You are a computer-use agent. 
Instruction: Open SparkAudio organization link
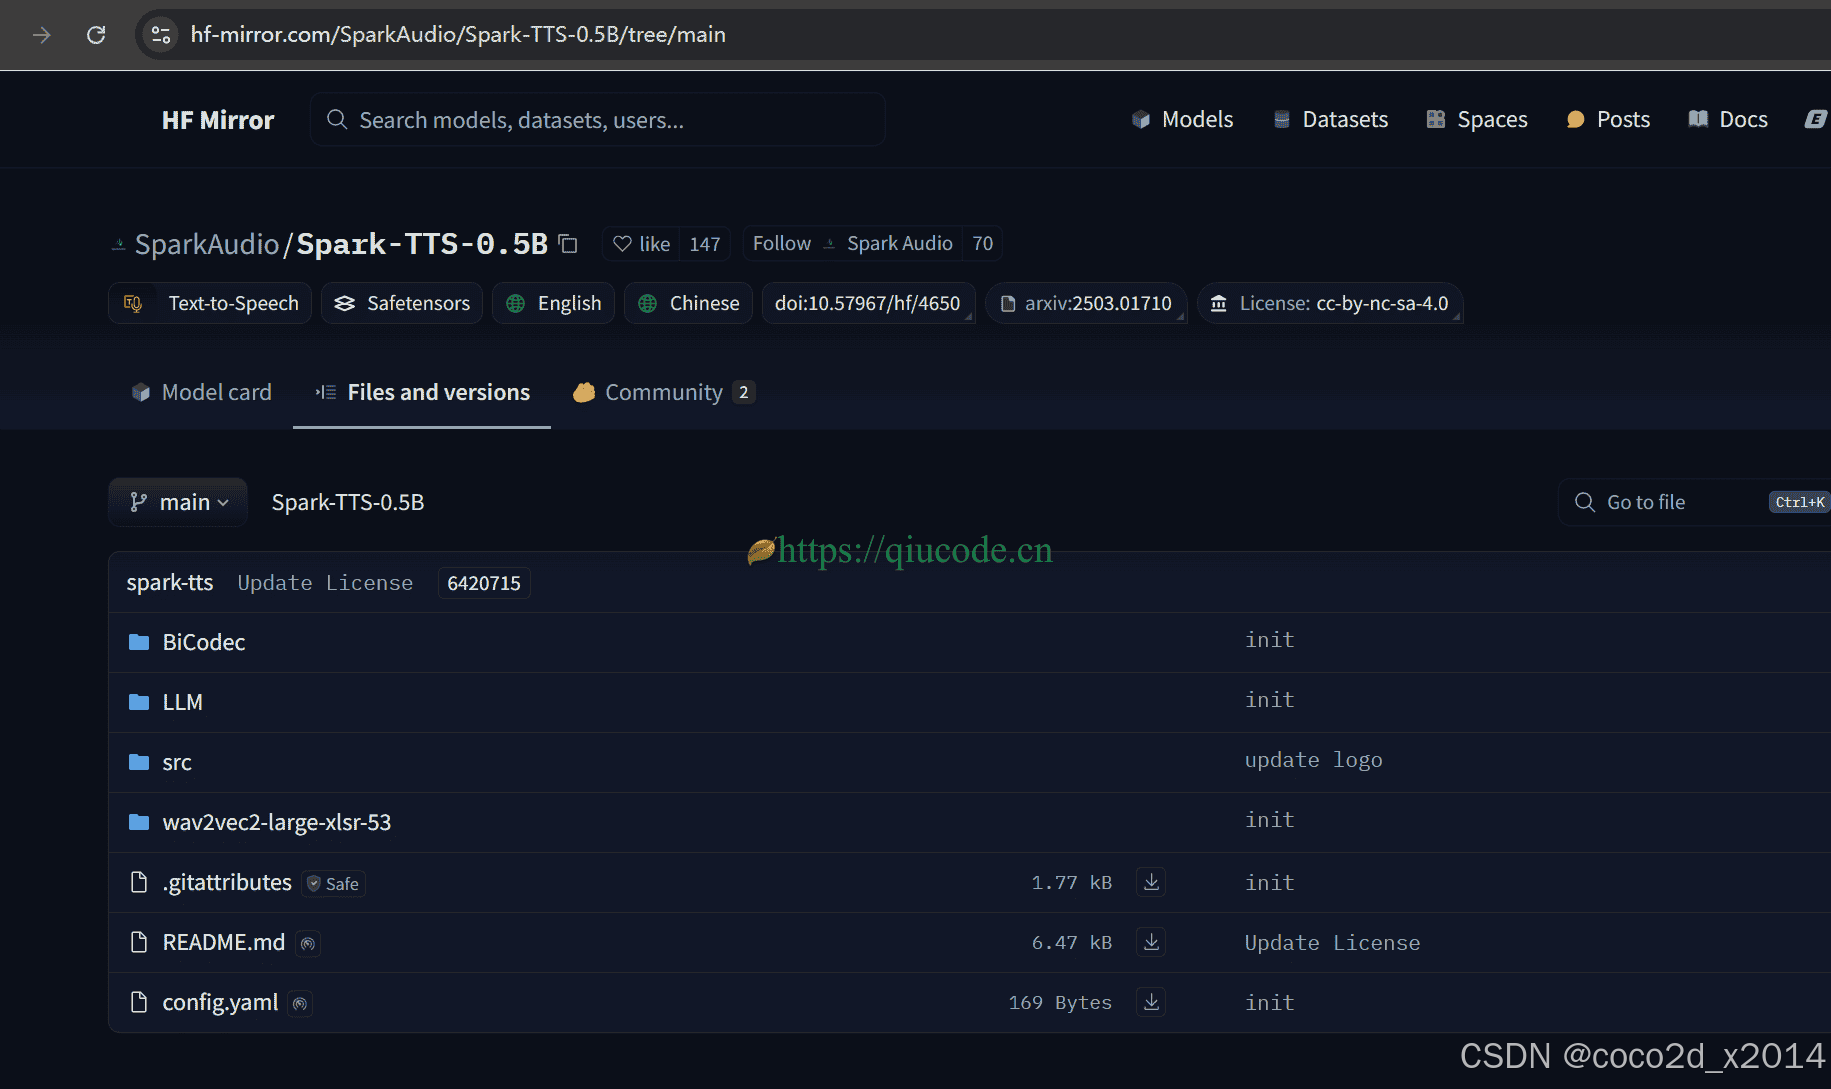coord(207,244)
